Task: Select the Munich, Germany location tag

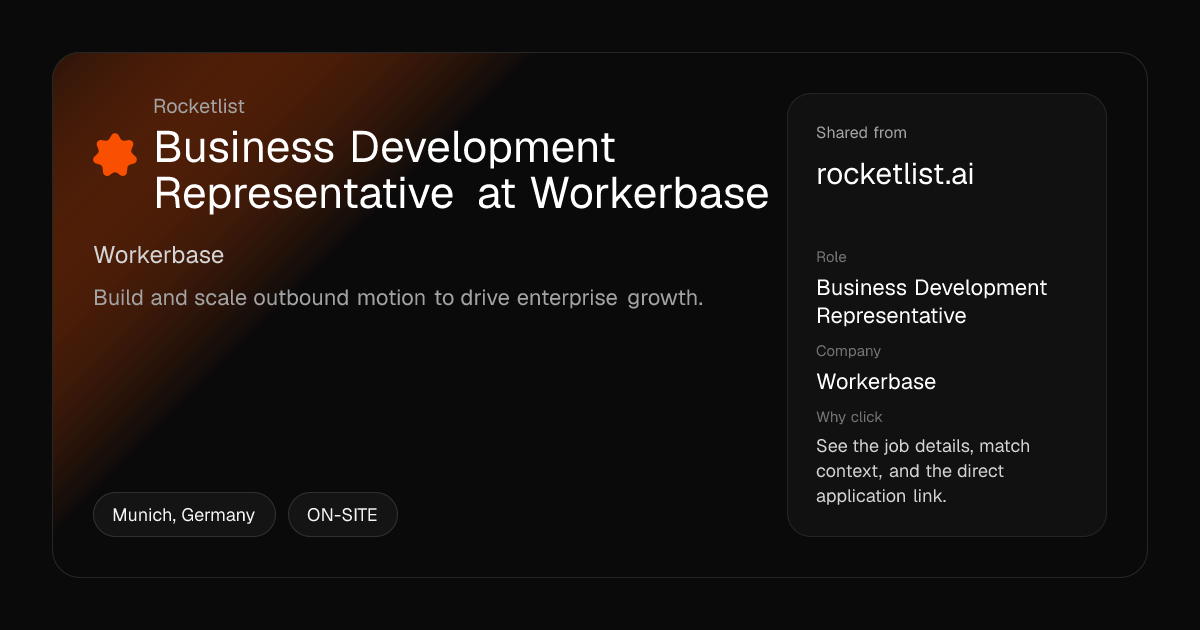Action: coord(184,515)
